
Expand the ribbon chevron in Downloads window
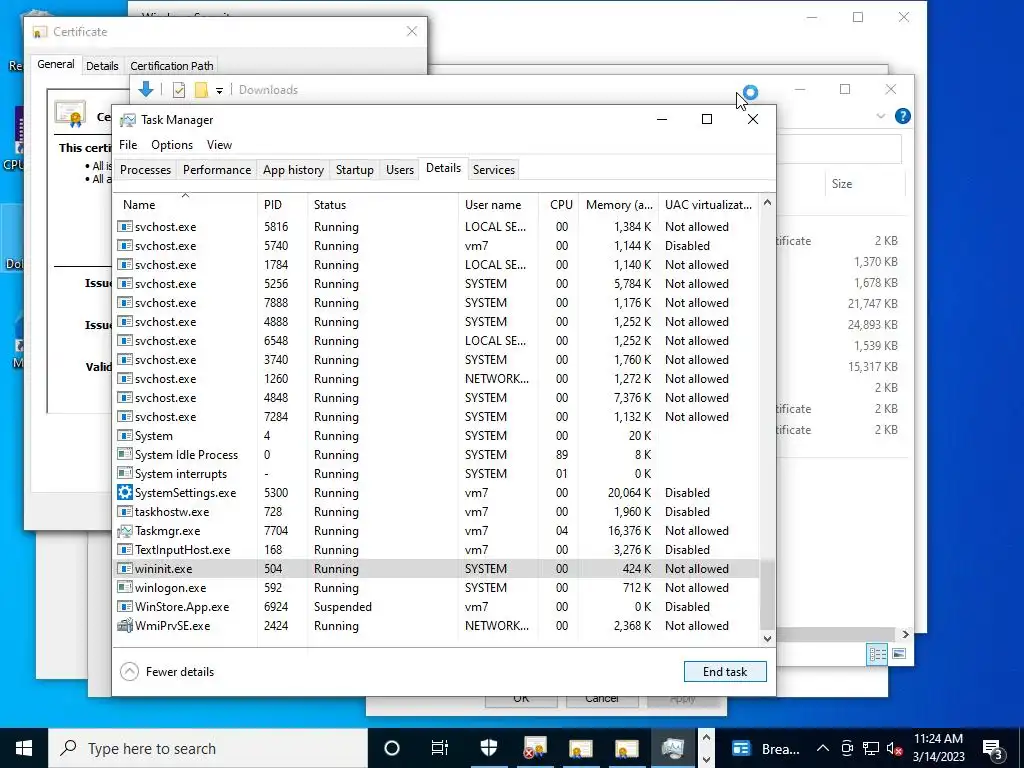[x=880, y=116]
